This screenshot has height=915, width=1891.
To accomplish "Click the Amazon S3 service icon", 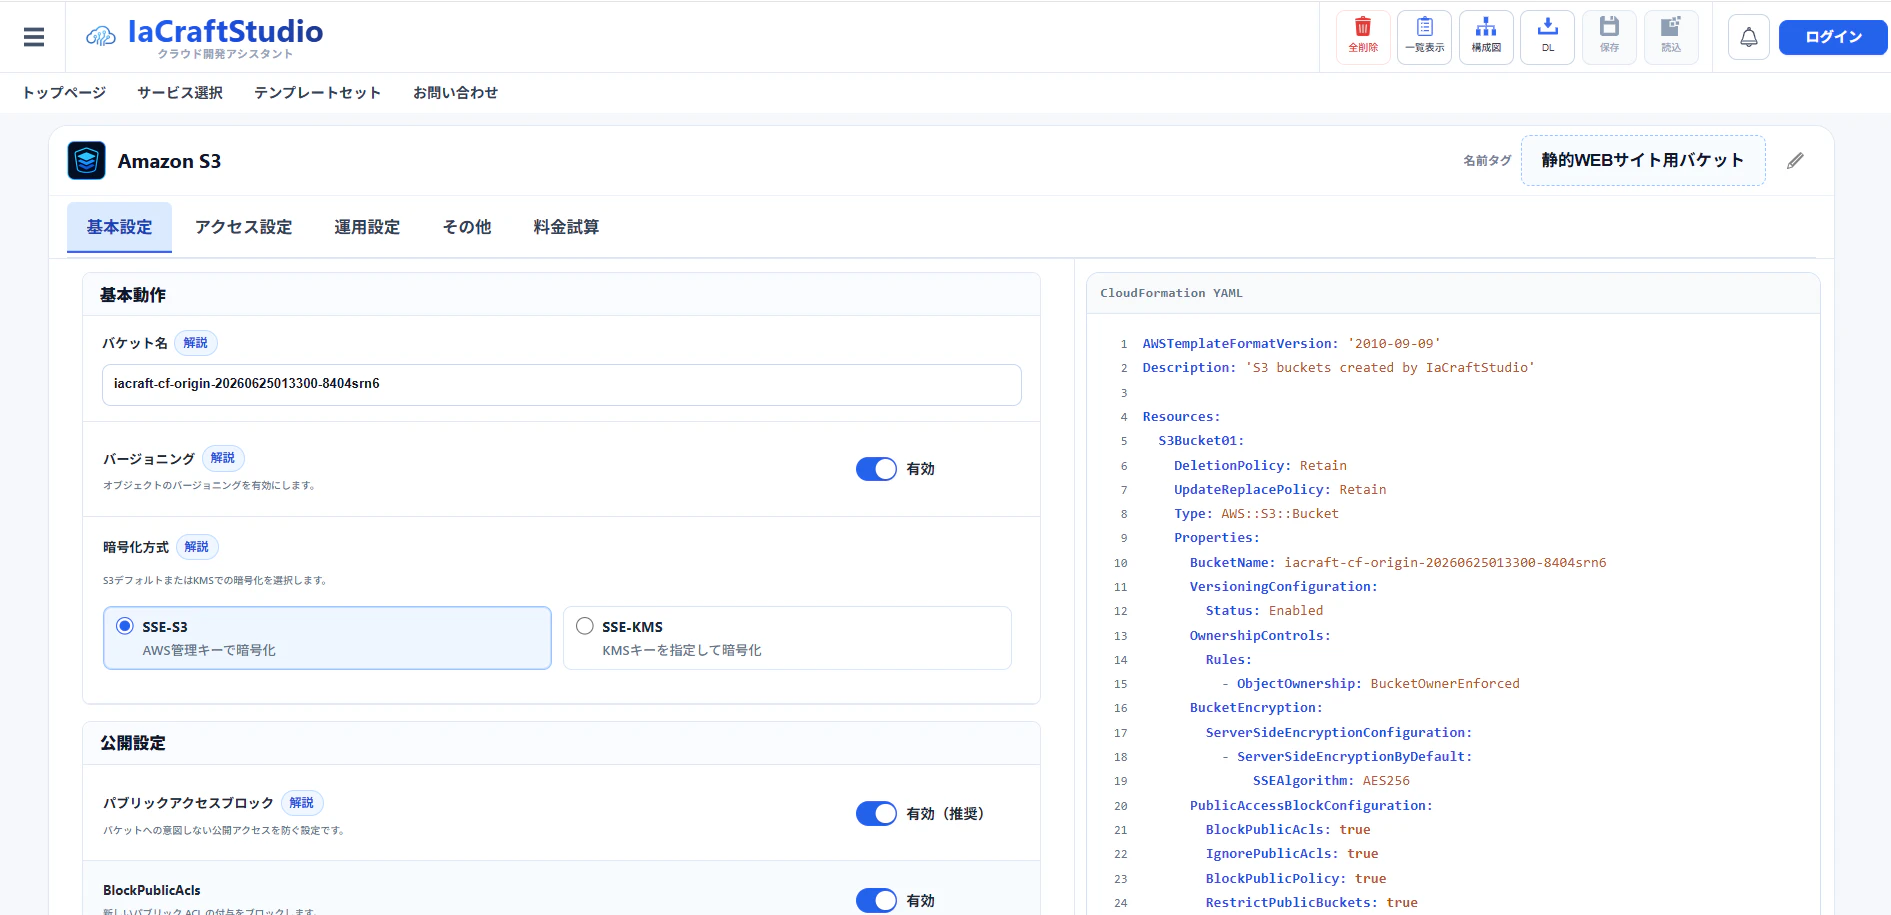I will click(x=87, y=161).
